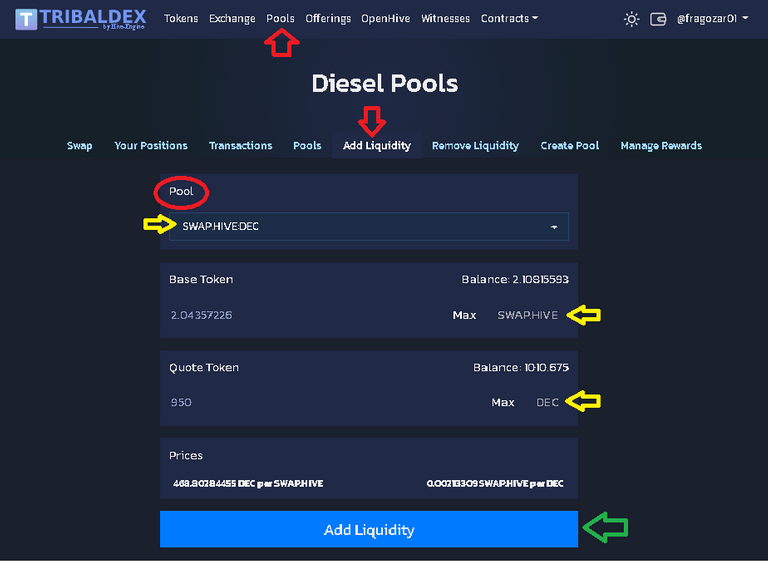The width and height of the screenshot is (768, 562).
Task: Go to the Exchange page
Action: (x=232, y=19)
